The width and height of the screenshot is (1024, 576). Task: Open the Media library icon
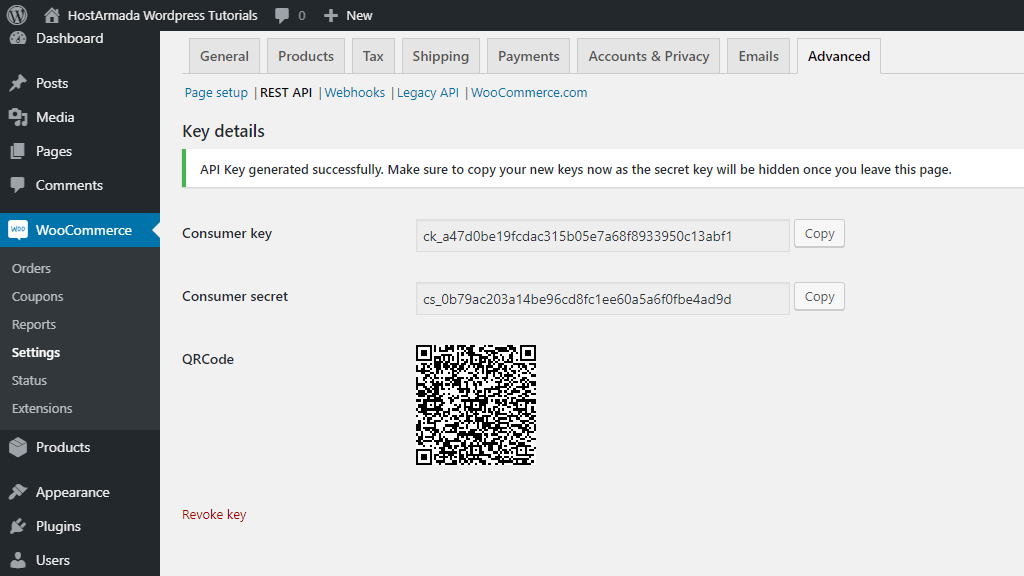[19, 117]
